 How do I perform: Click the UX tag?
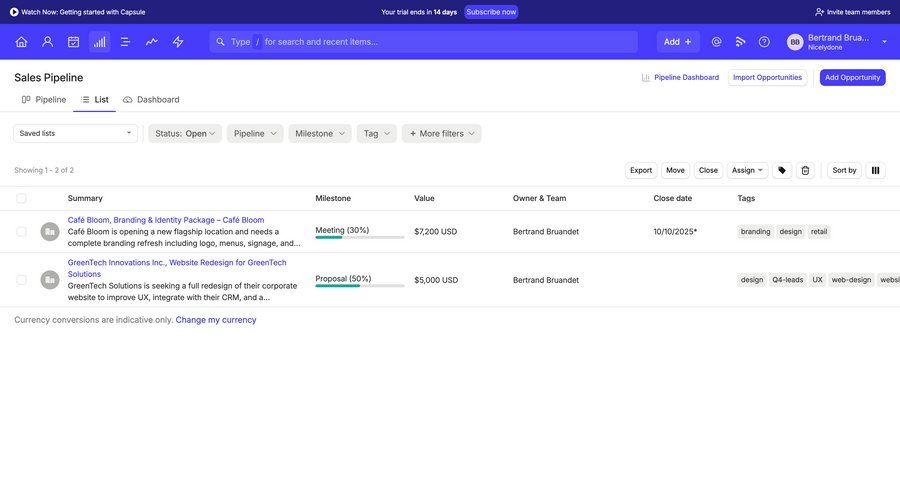[817, 280]
